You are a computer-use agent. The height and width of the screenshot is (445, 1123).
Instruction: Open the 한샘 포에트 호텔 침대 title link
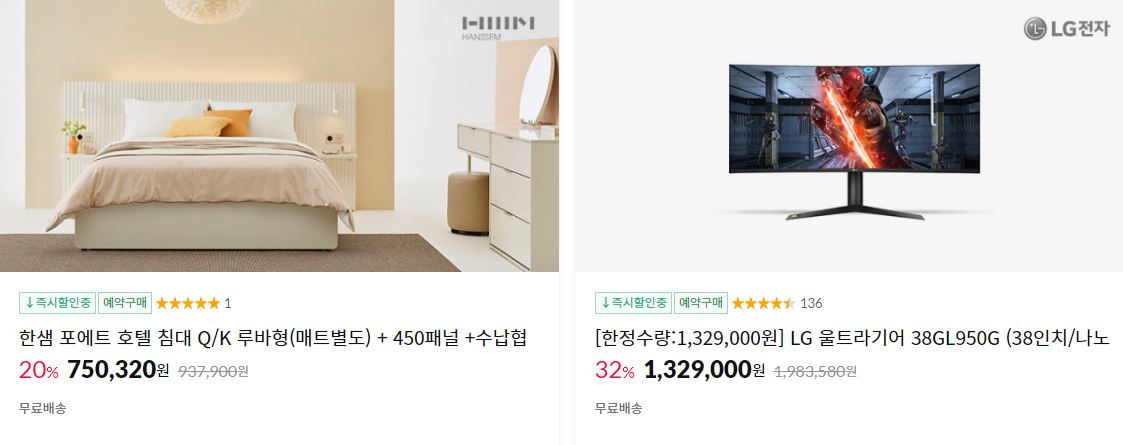click(273, 338)
